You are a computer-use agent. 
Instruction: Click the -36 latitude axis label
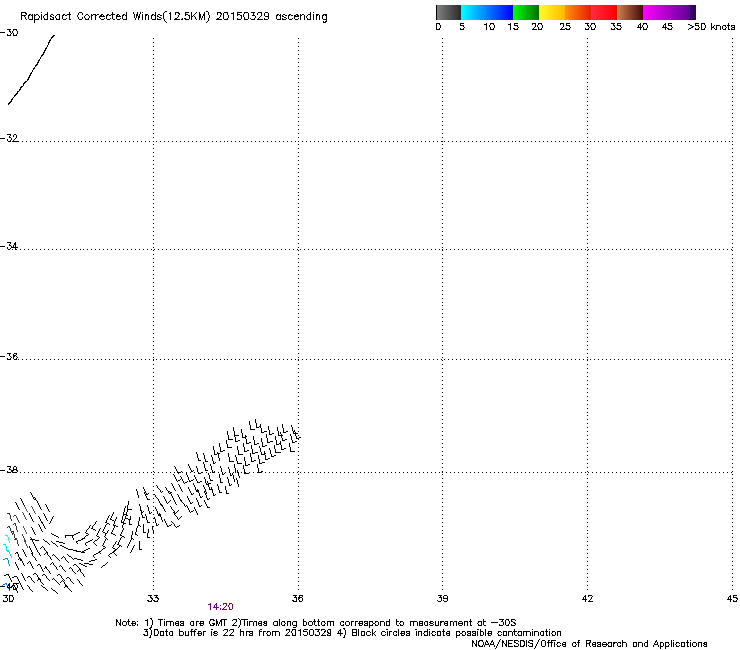(9, 356)
